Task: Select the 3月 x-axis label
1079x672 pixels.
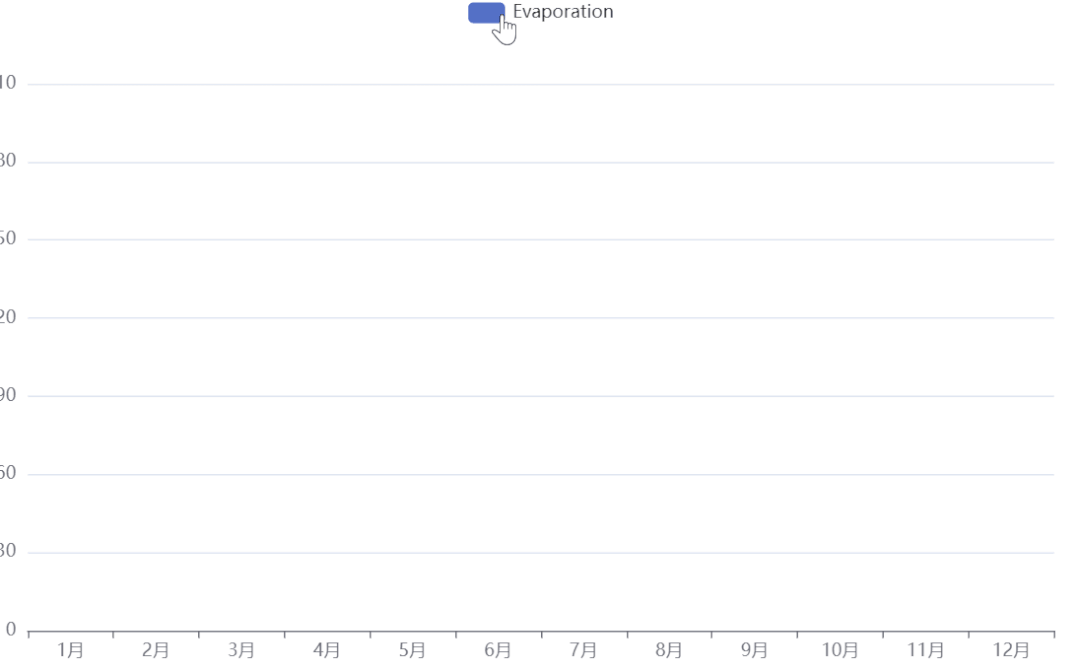Action: coord(241,650)
